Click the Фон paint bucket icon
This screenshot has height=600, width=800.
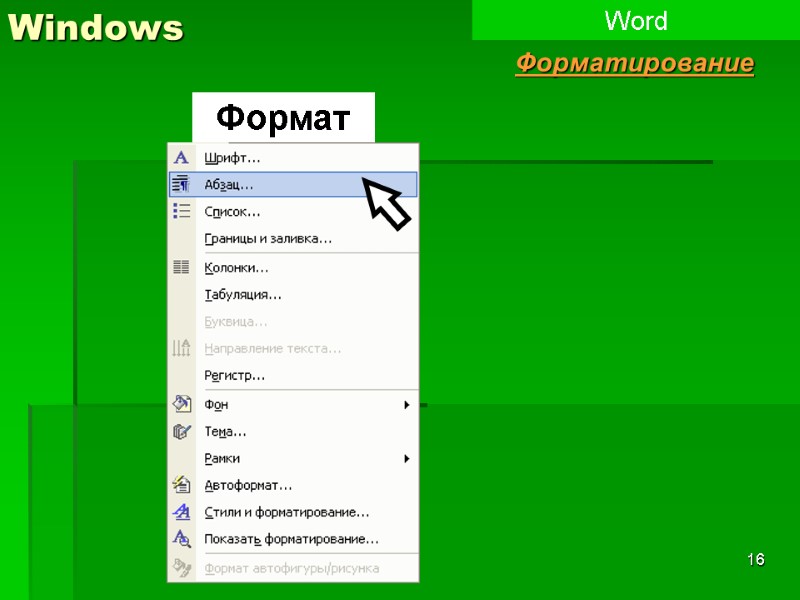point(182,404)
